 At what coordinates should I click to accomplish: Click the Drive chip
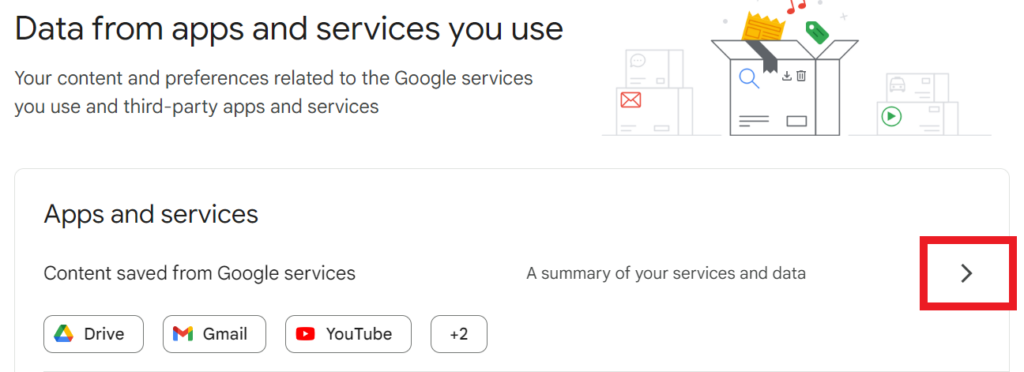(93, 334)
